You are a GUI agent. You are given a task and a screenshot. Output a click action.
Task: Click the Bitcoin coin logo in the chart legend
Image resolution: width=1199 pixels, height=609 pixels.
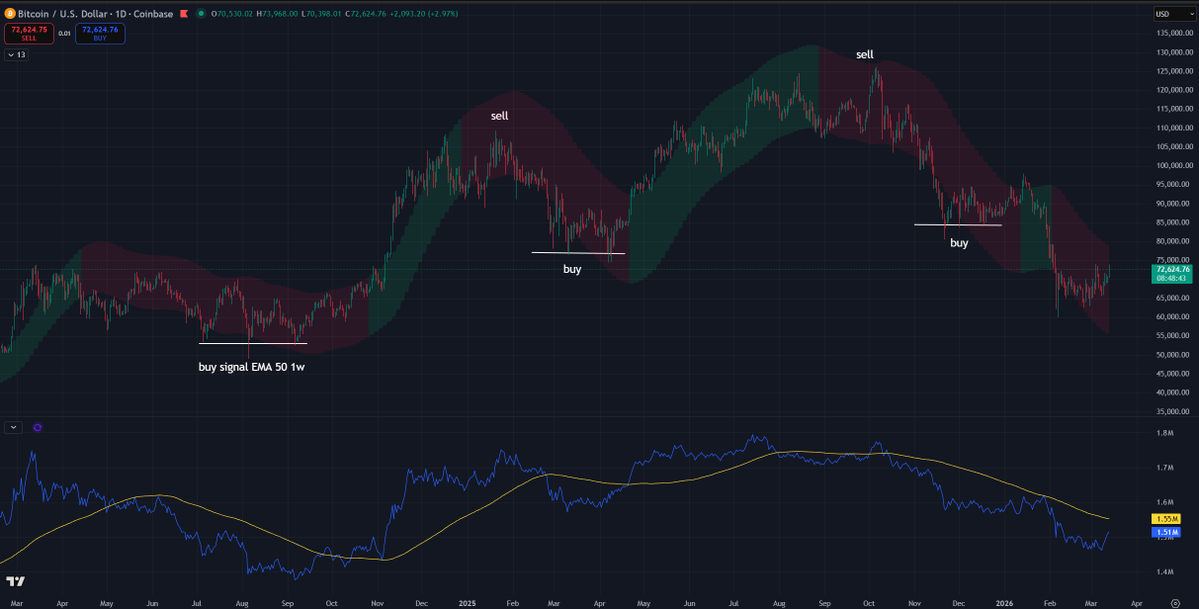click(x=10, y=14)
